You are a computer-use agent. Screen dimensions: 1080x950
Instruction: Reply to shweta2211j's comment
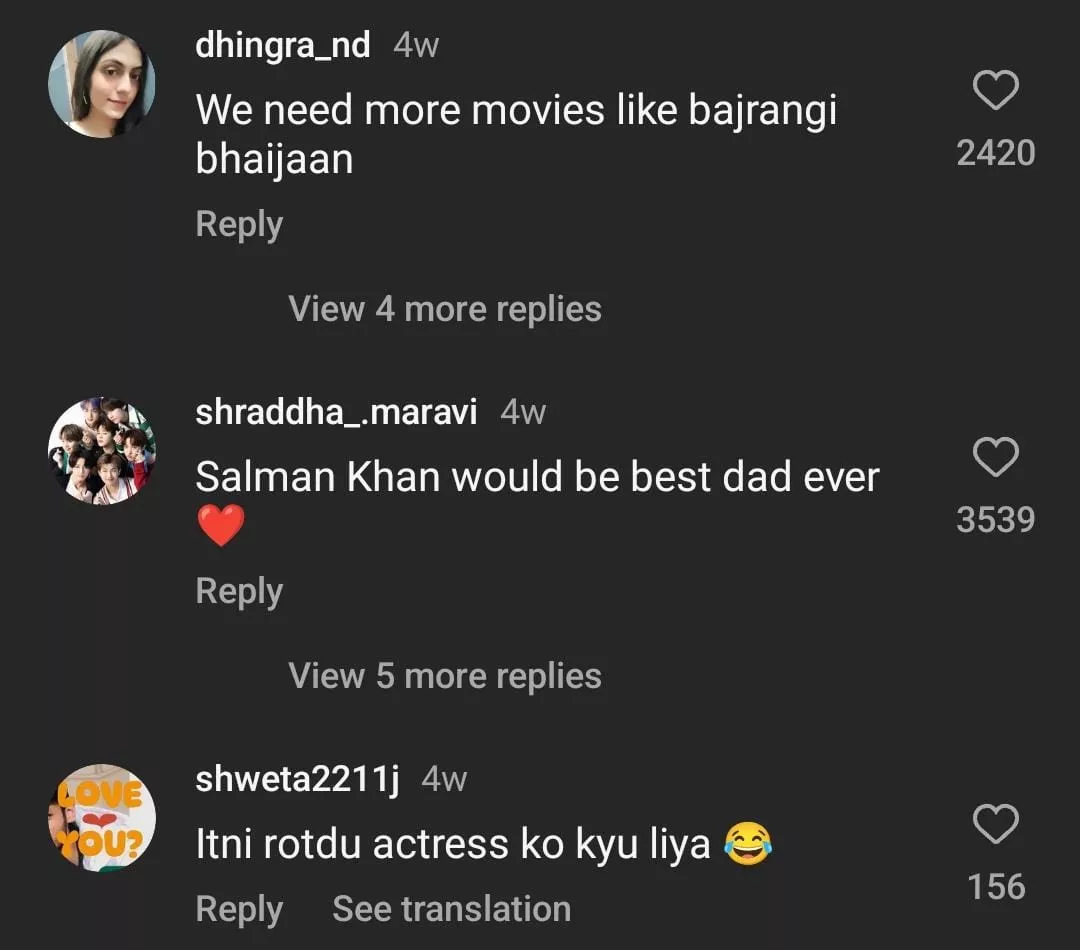[x=239, y=909]
